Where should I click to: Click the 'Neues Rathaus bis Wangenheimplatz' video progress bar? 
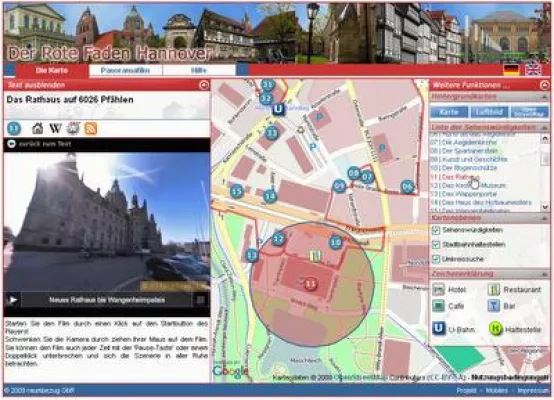point(107,300)
